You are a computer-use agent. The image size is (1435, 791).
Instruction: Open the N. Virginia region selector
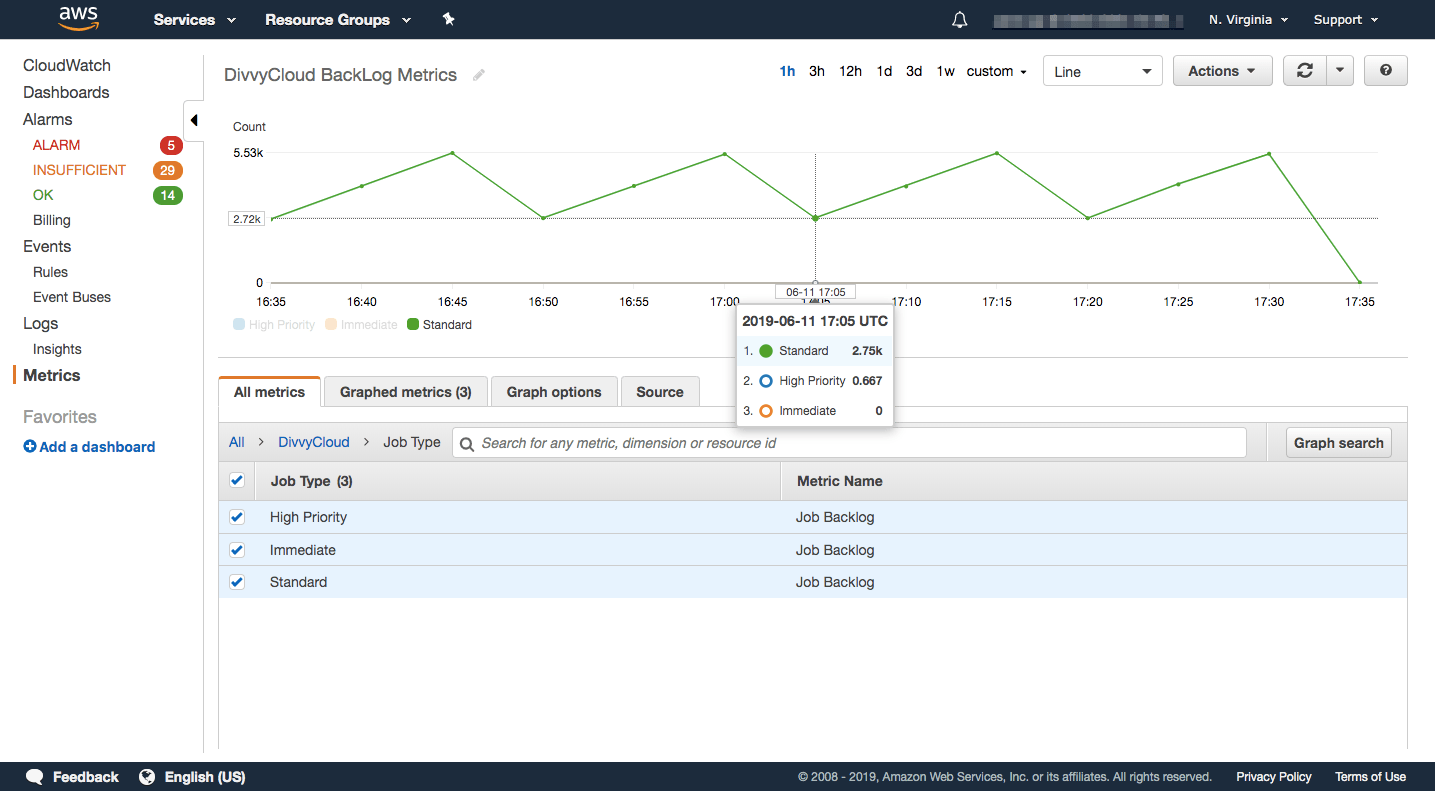tap(1247, 20)
